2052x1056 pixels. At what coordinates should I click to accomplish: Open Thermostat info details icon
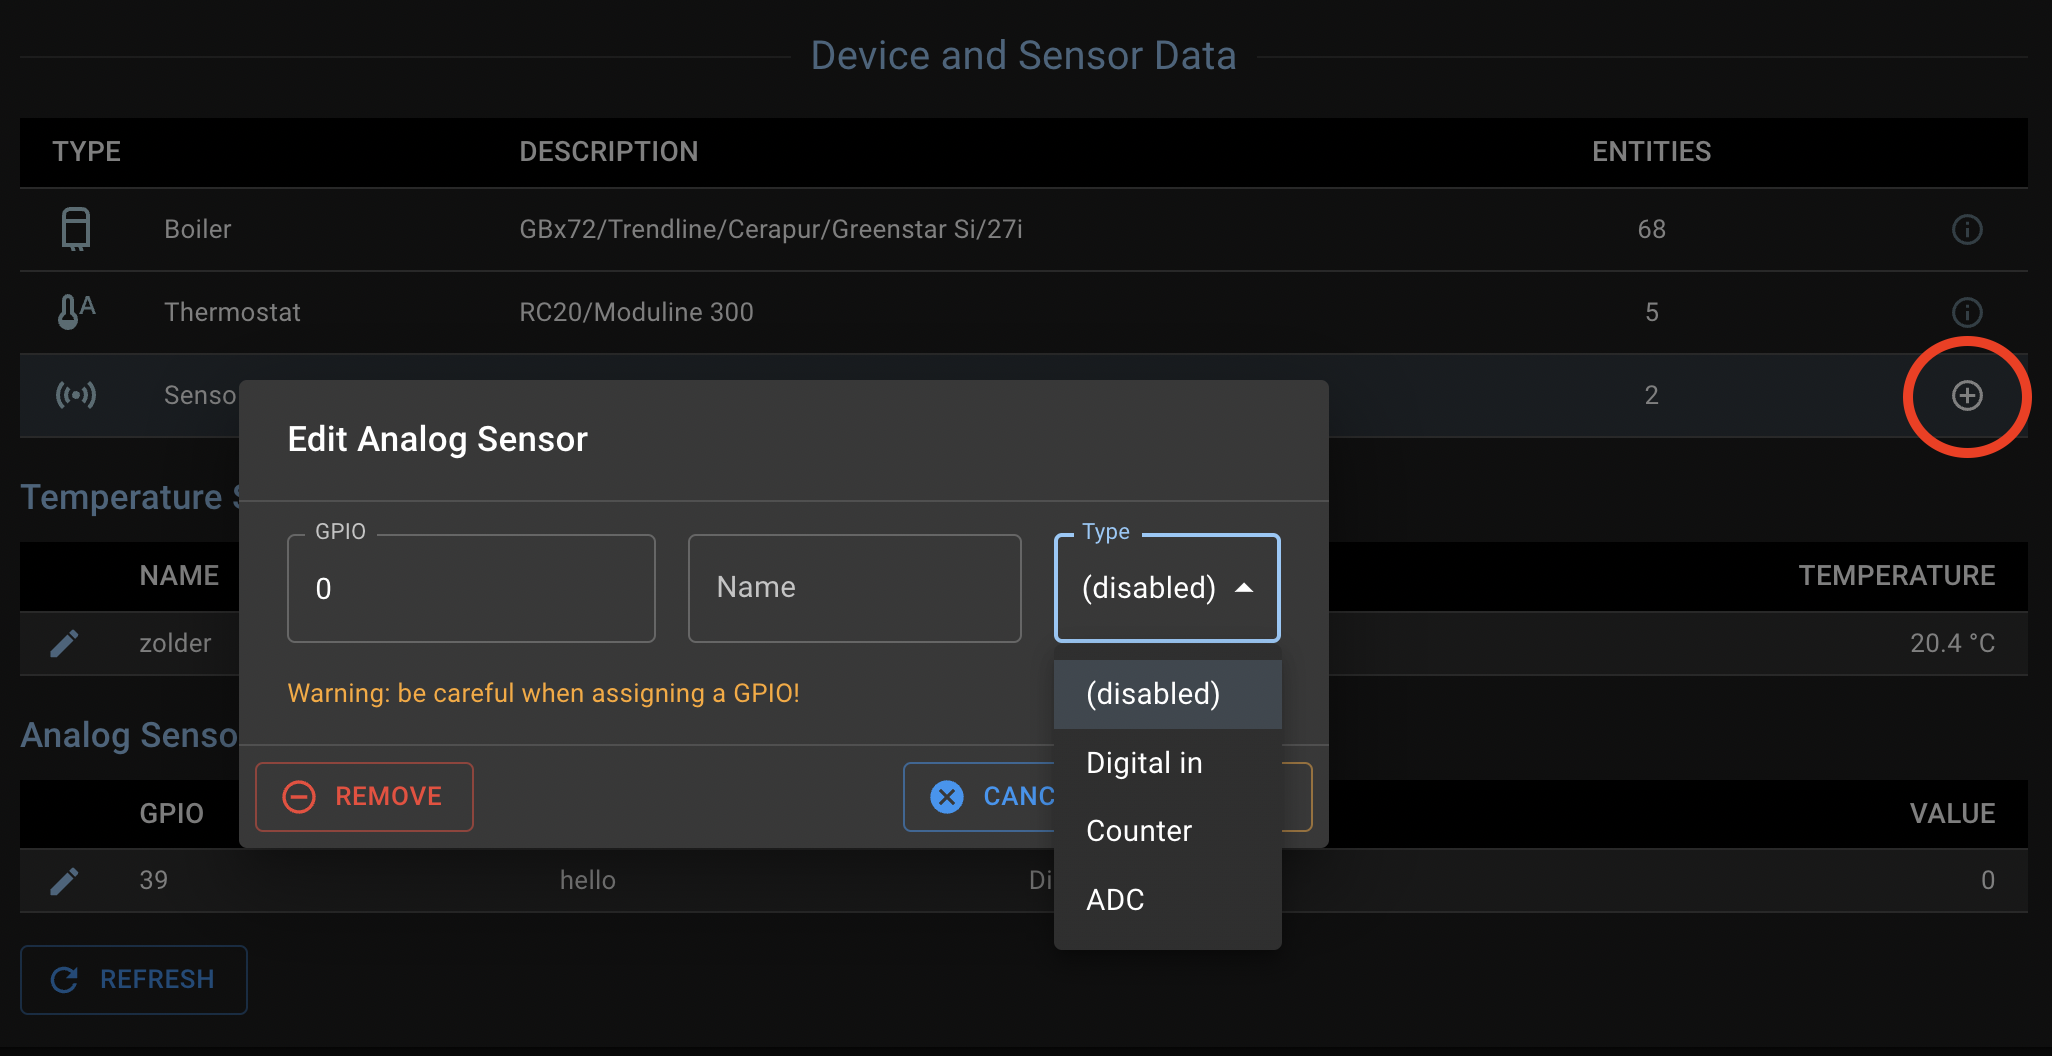pos(1966,313)
